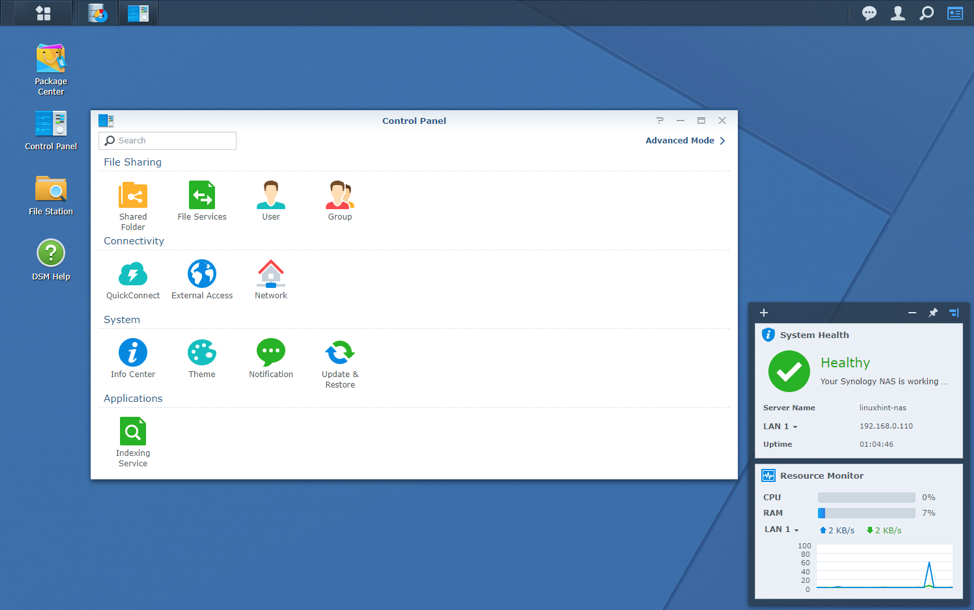Click the Search field in Control Panel
Screen dimensions: 974x610
pos(167,140)
